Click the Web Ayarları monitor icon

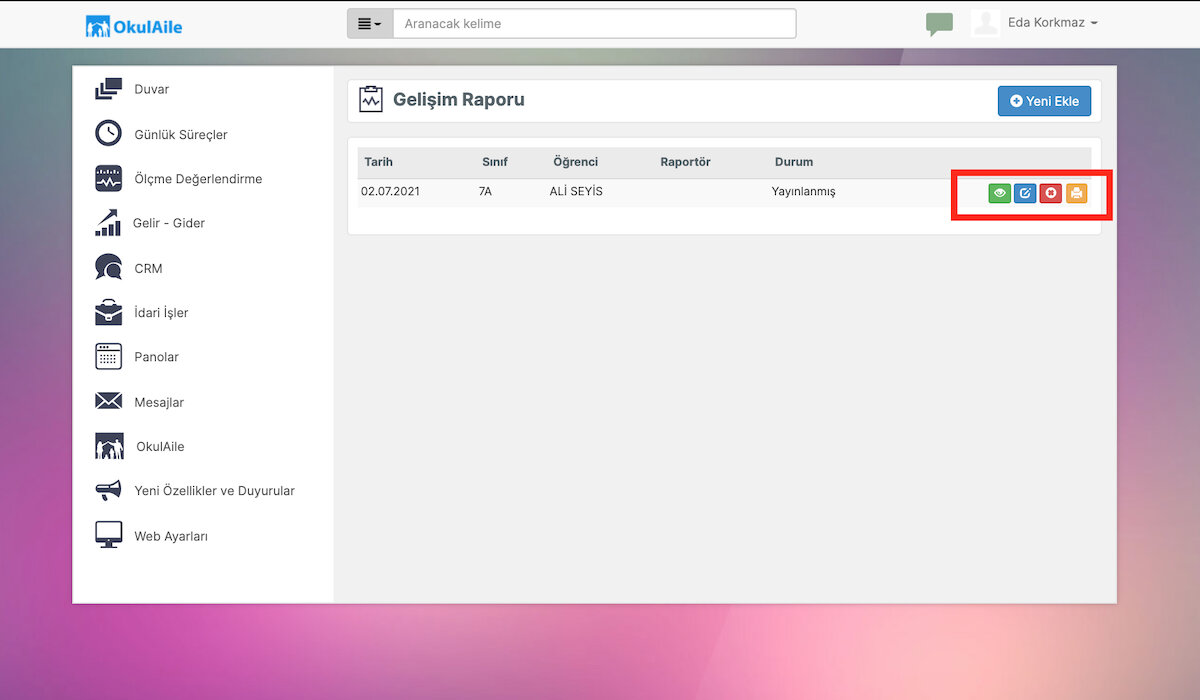coord(108,535)
